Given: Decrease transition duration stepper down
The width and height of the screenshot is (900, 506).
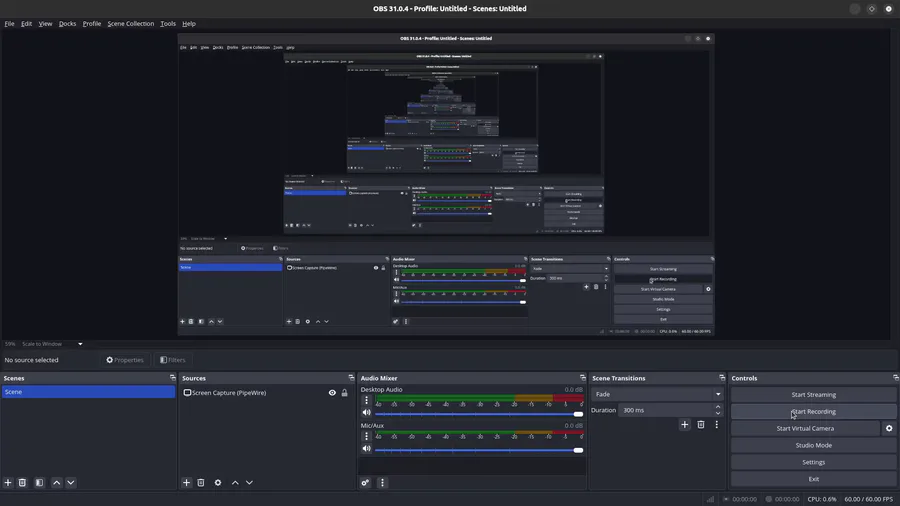Looking at the screenshot, I should pos(717,413).
